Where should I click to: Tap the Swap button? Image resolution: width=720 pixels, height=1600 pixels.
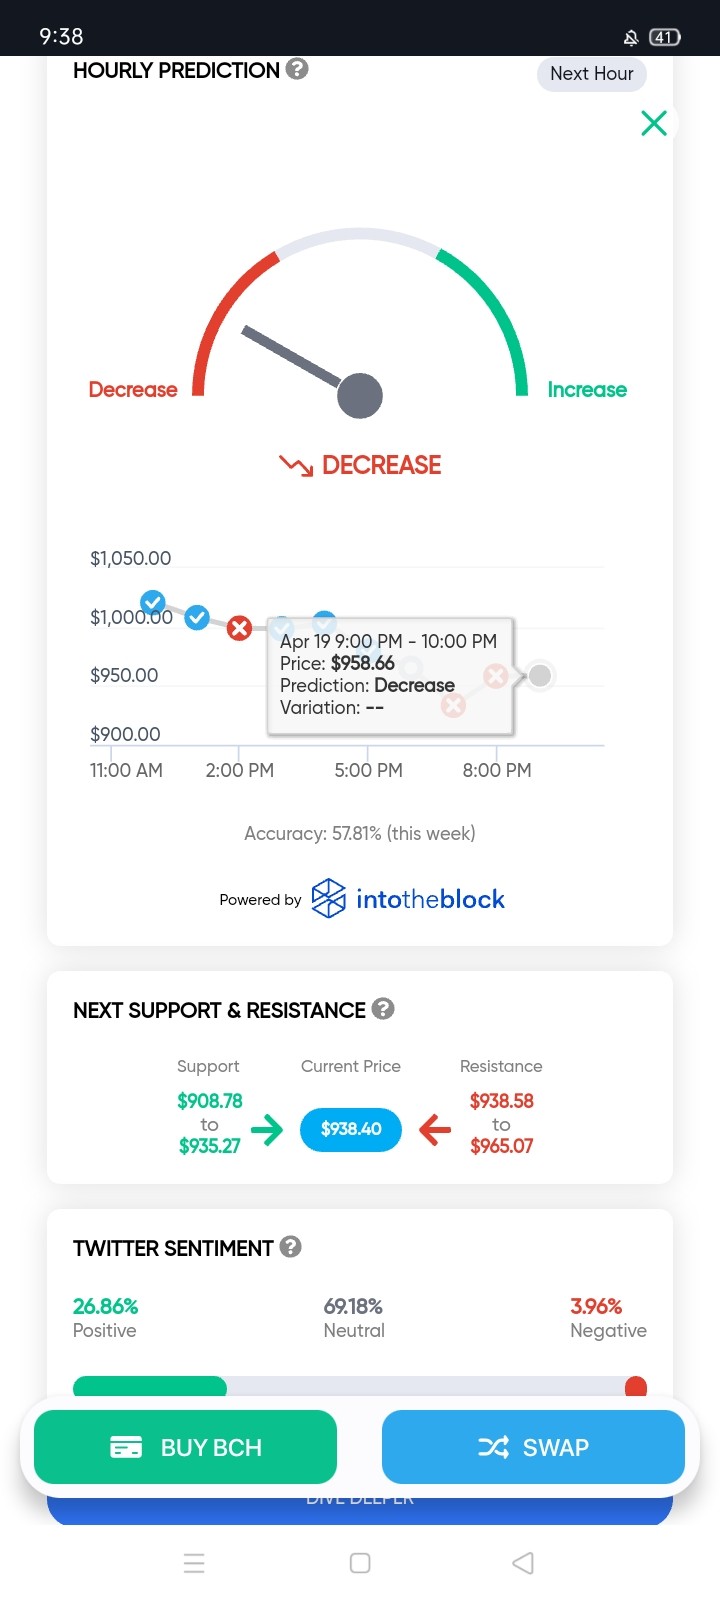(533, 1447)
